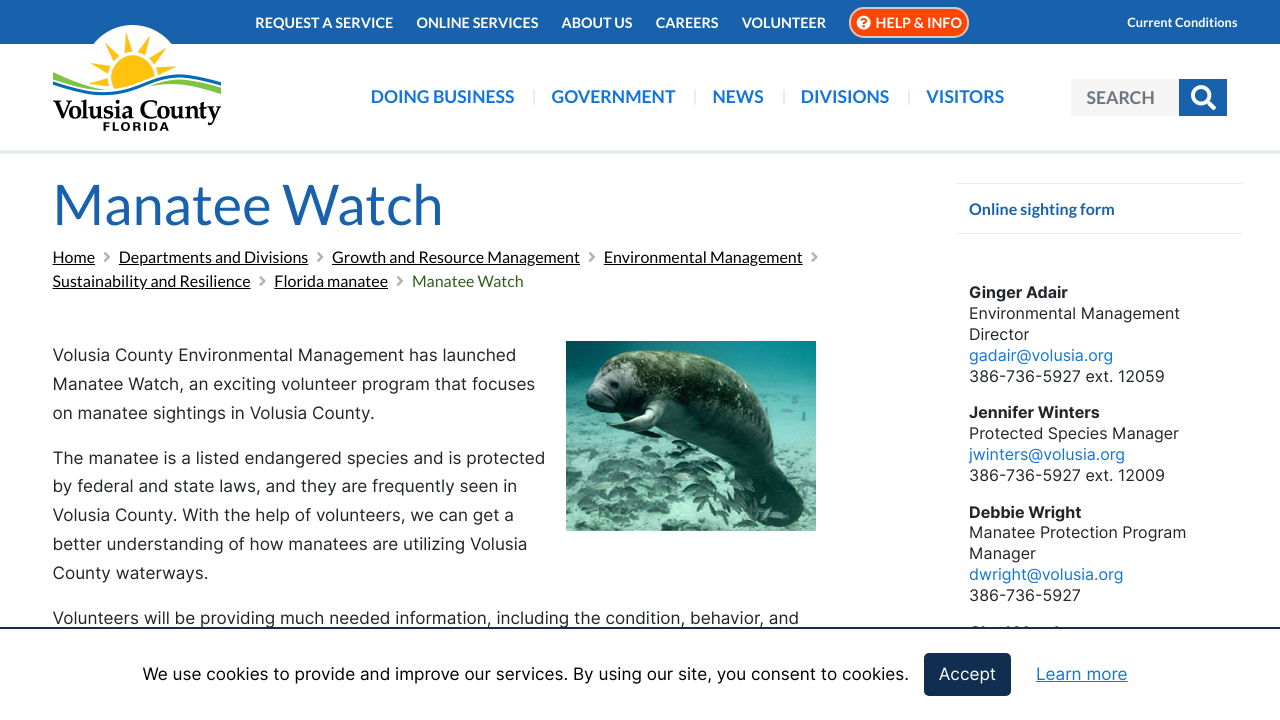Open the Careers link in the top bar
Viewport: 1280px width, 720px height.
pos(687,22)
